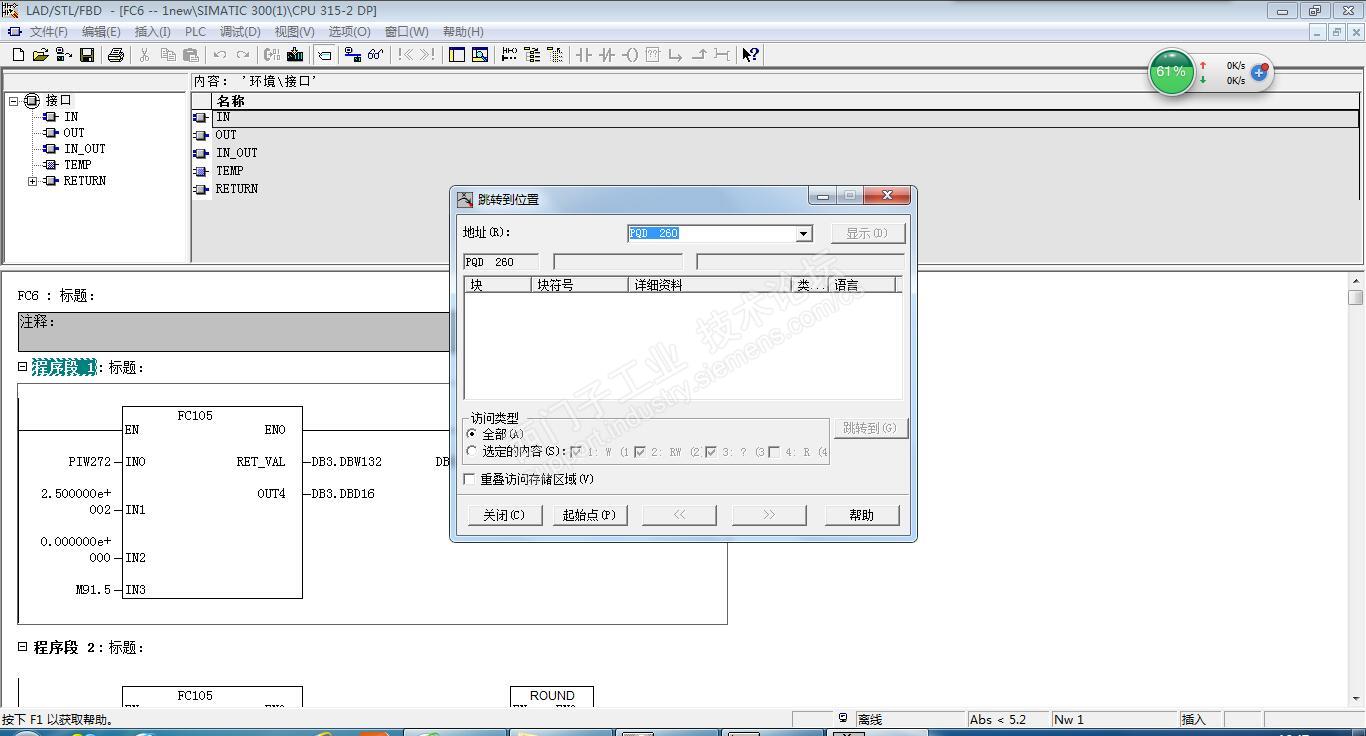Viewport: 1366px width, 736px height.
Task: Click the 跳转到(G) button
Action: click(x=870, y=428)
